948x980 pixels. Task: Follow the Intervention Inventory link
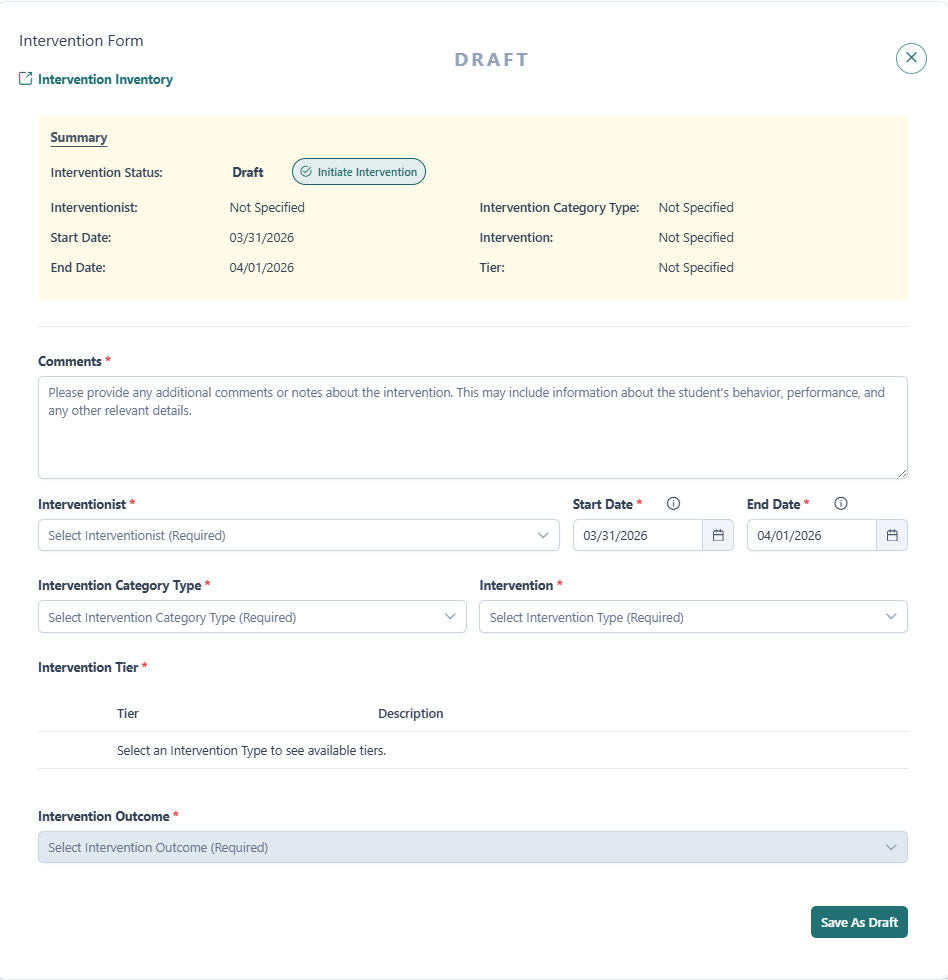[104, 78]
